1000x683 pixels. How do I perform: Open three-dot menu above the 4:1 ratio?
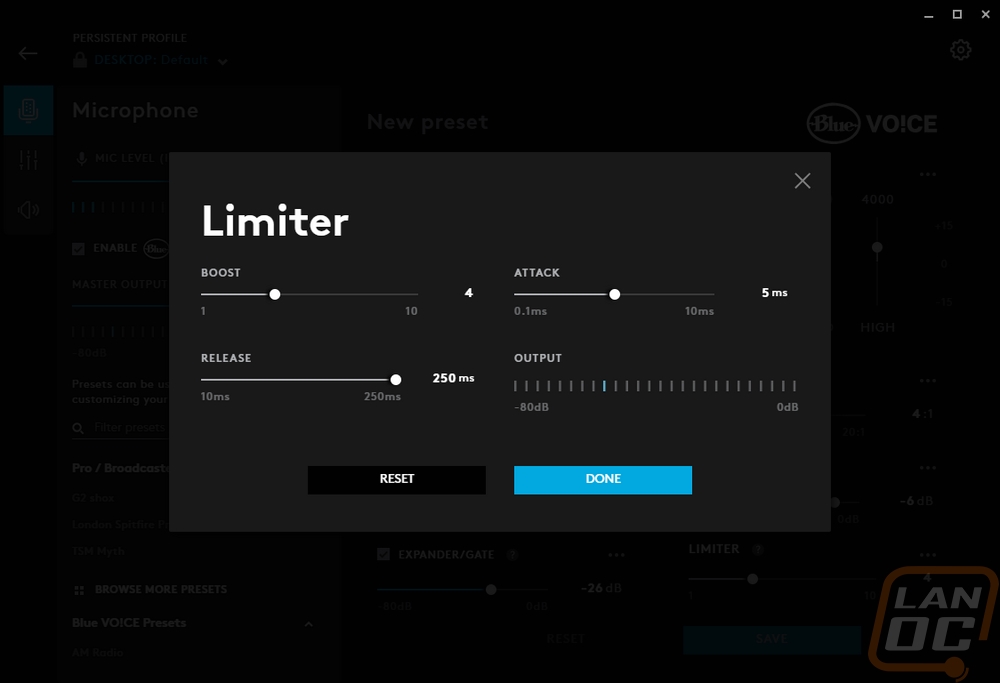[x=928, y=381]
